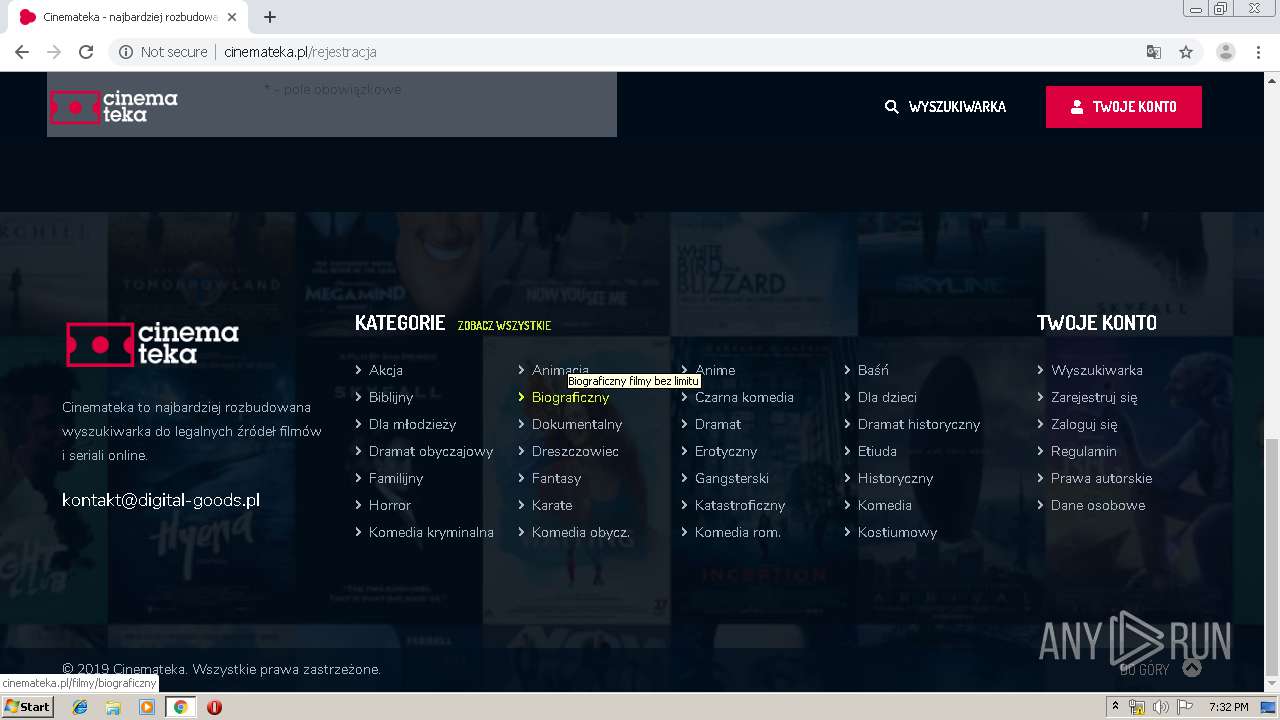The image size is (1280, 720).
Task: Open the Chrome profile avatar
Action: coord(1226,52)
